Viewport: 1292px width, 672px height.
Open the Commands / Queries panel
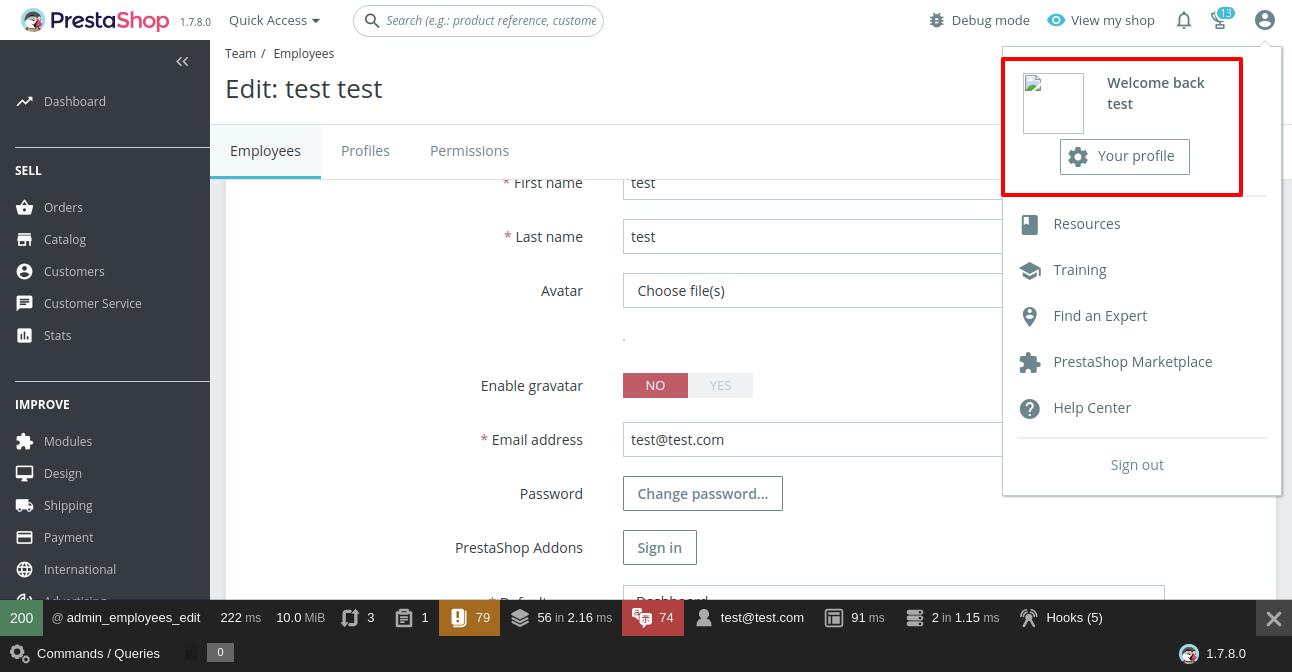tap(85, 654)
